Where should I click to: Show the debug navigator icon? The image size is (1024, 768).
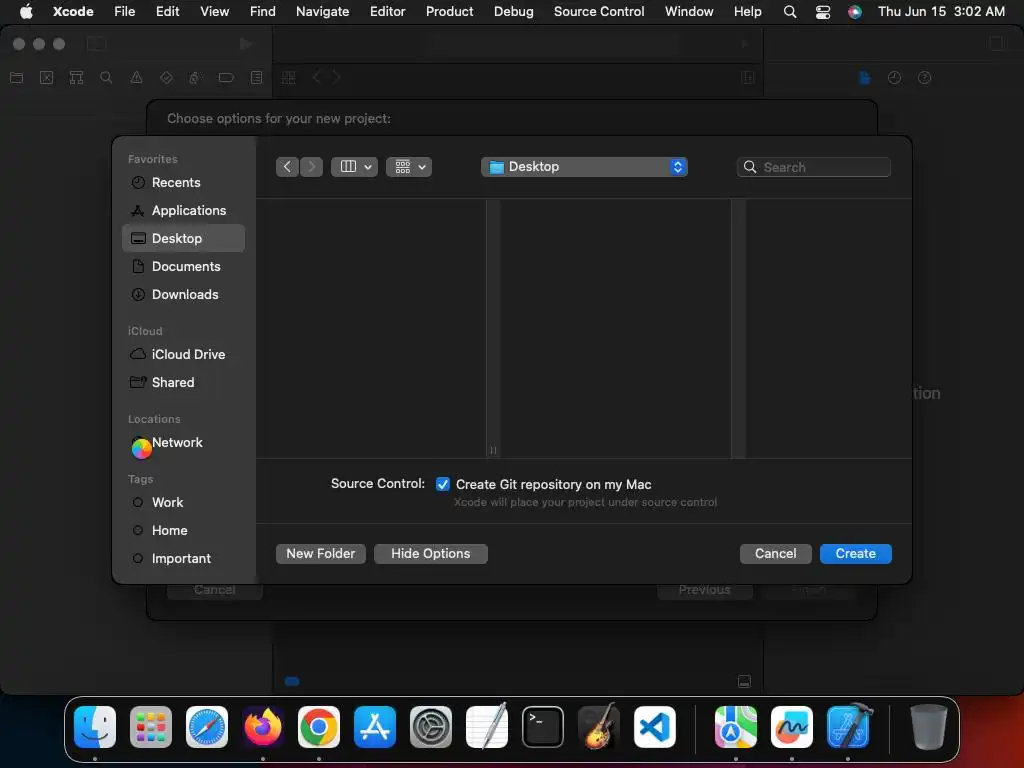click(195, 78)
